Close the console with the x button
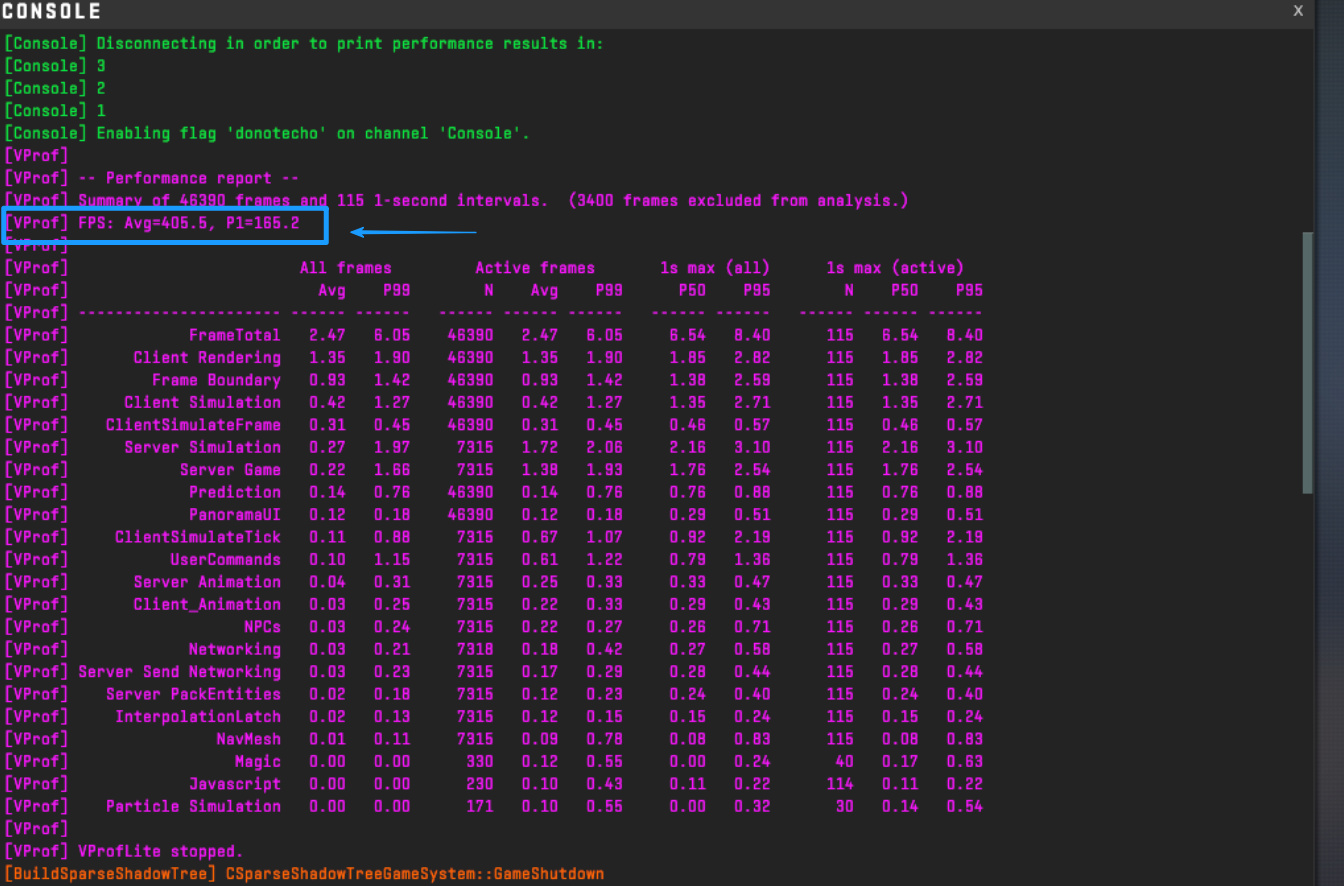This screenshot has height=886, width=1344. pos(1298,11)
